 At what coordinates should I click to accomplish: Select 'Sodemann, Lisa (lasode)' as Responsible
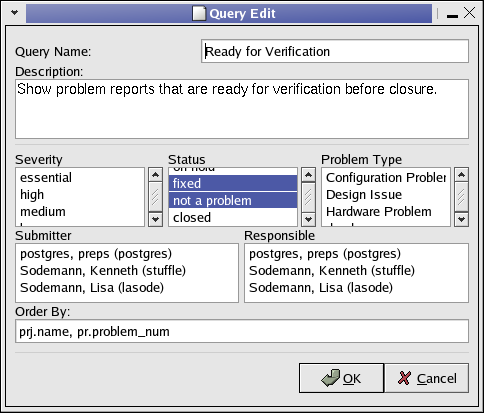click(356, 287)
